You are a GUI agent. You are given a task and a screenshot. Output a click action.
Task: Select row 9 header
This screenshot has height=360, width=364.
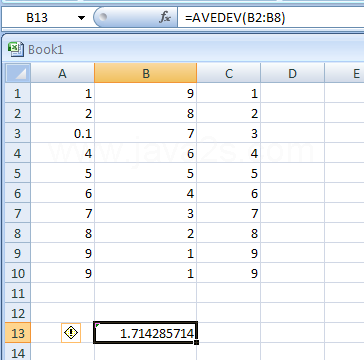tap(18, 253)
